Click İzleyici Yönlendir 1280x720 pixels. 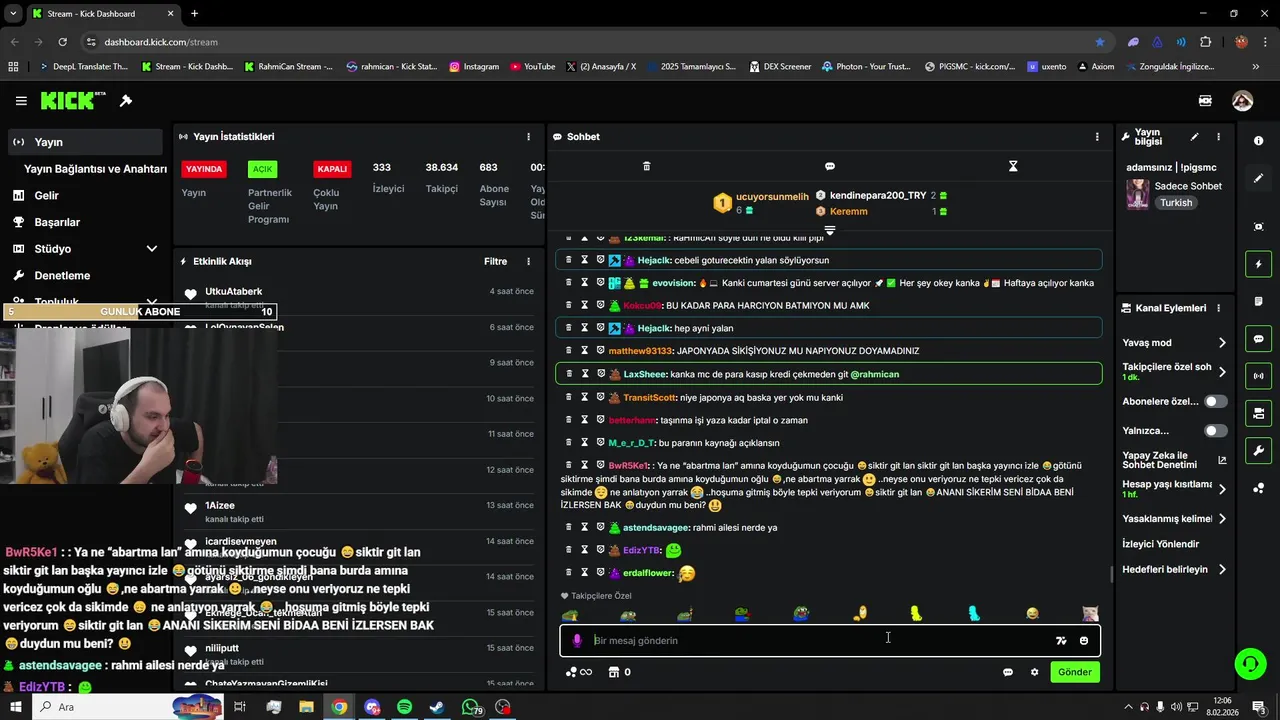tap(1160, 544)
